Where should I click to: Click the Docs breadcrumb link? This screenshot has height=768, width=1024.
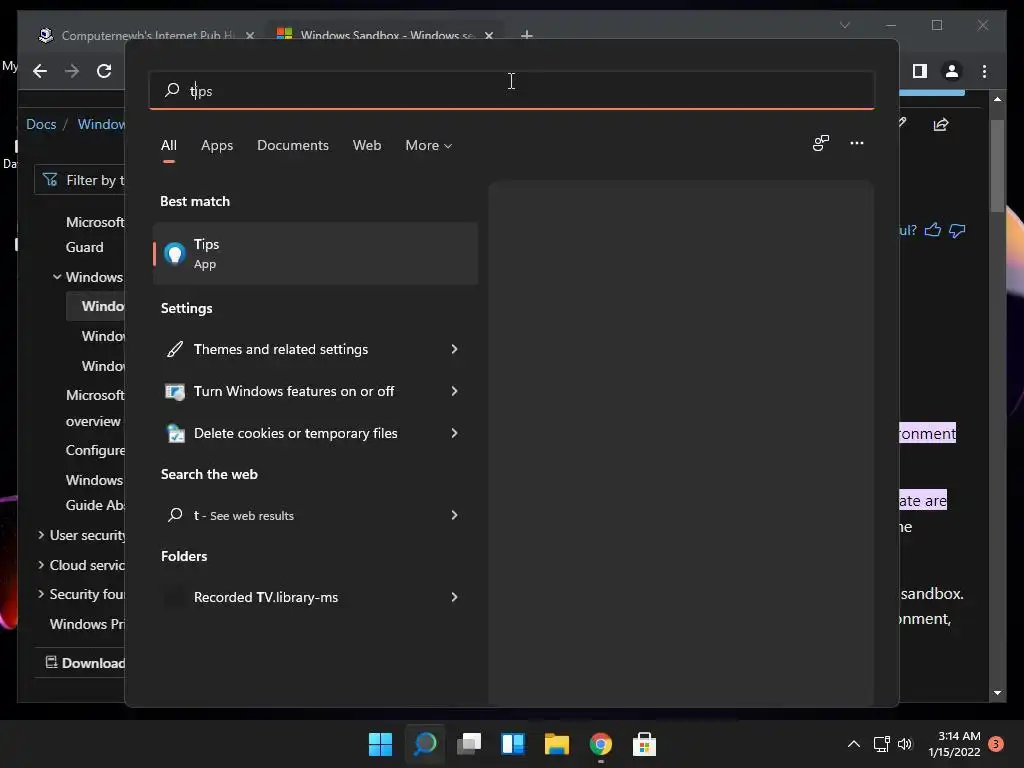[x=40, y=124]
